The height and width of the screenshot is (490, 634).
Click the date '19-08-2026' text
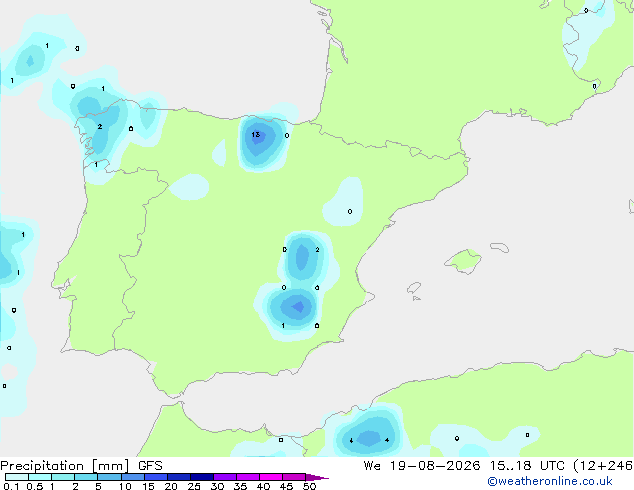tap(435, 466)
